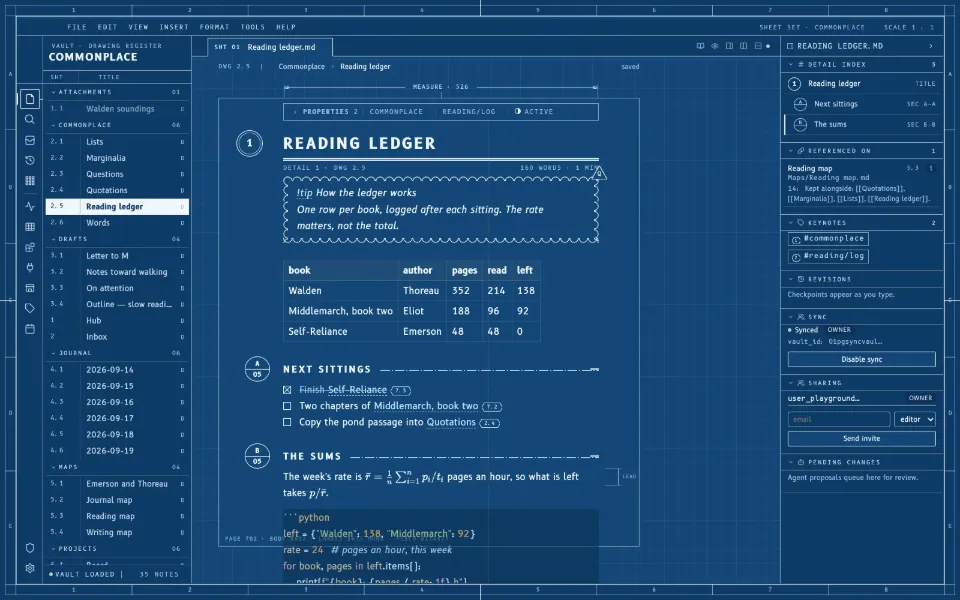This screenshot has height=600, width=960.
Task: Collapse the Commonplace group in the register
Action: pos(53,125)
